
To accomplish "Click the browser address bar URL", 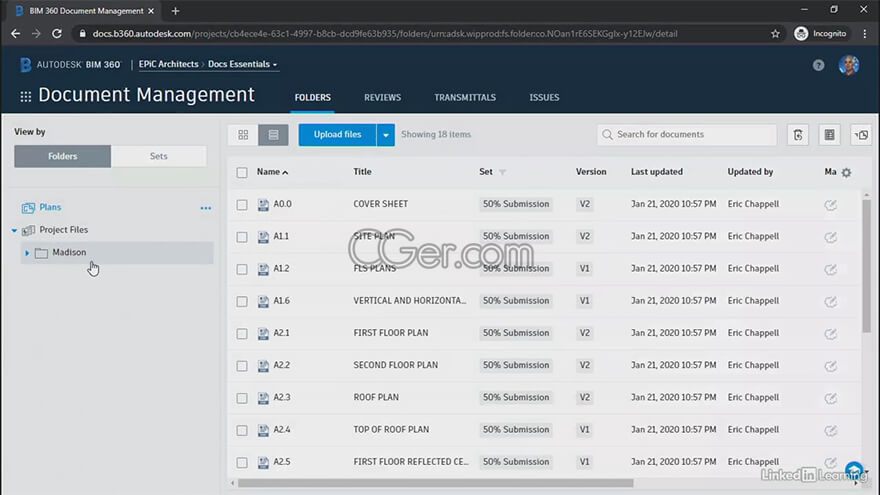I will click(385, 34).
